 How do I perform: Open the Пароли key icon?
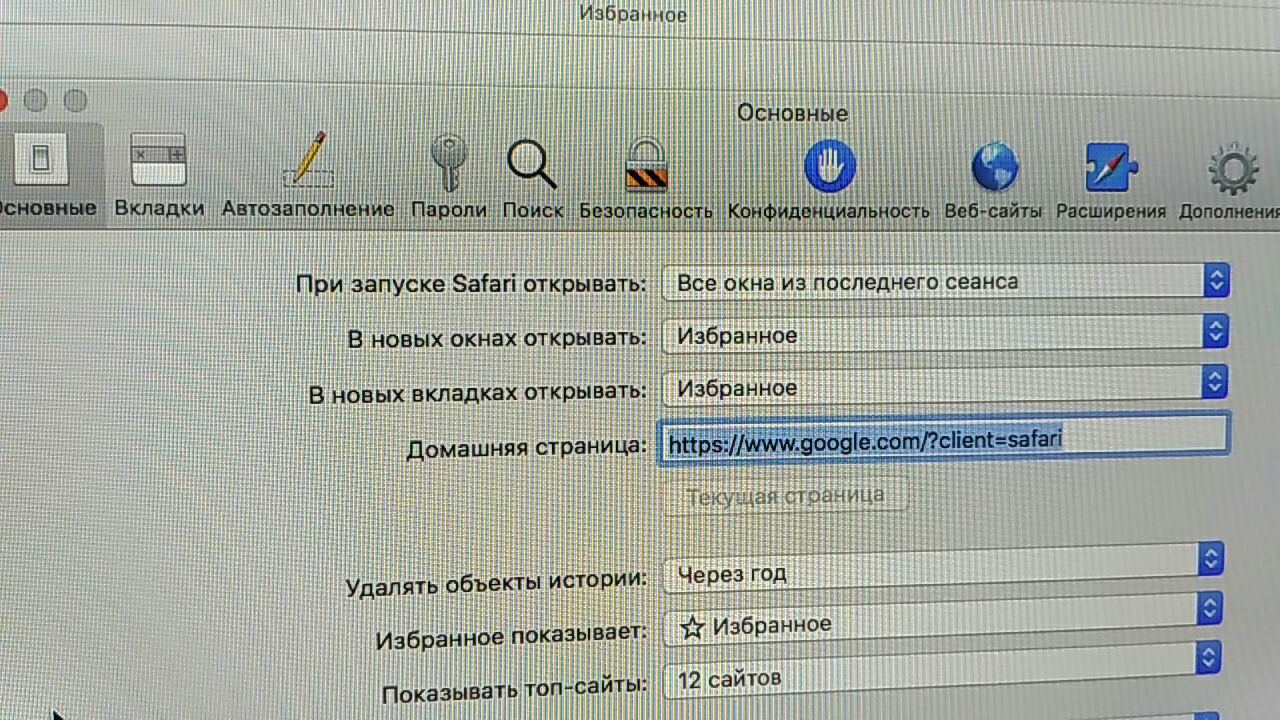(x=449, y=163)
